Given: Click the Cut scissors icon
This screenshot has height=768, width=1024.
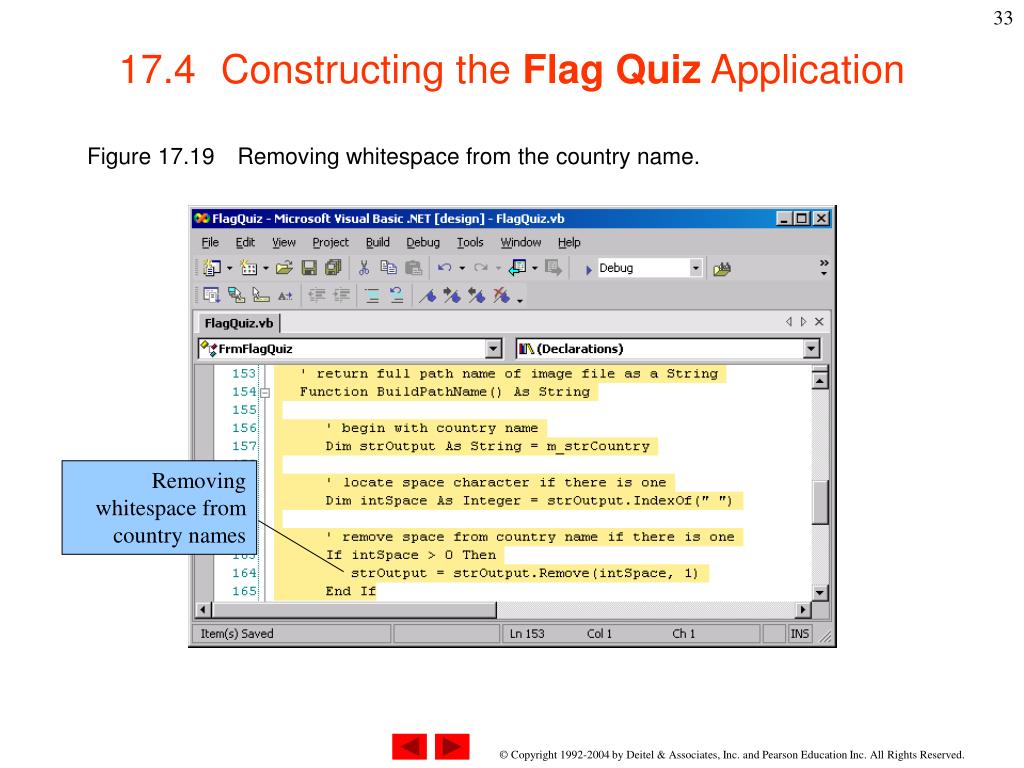Looking at the screenshot, I should (x=364, y=268).
